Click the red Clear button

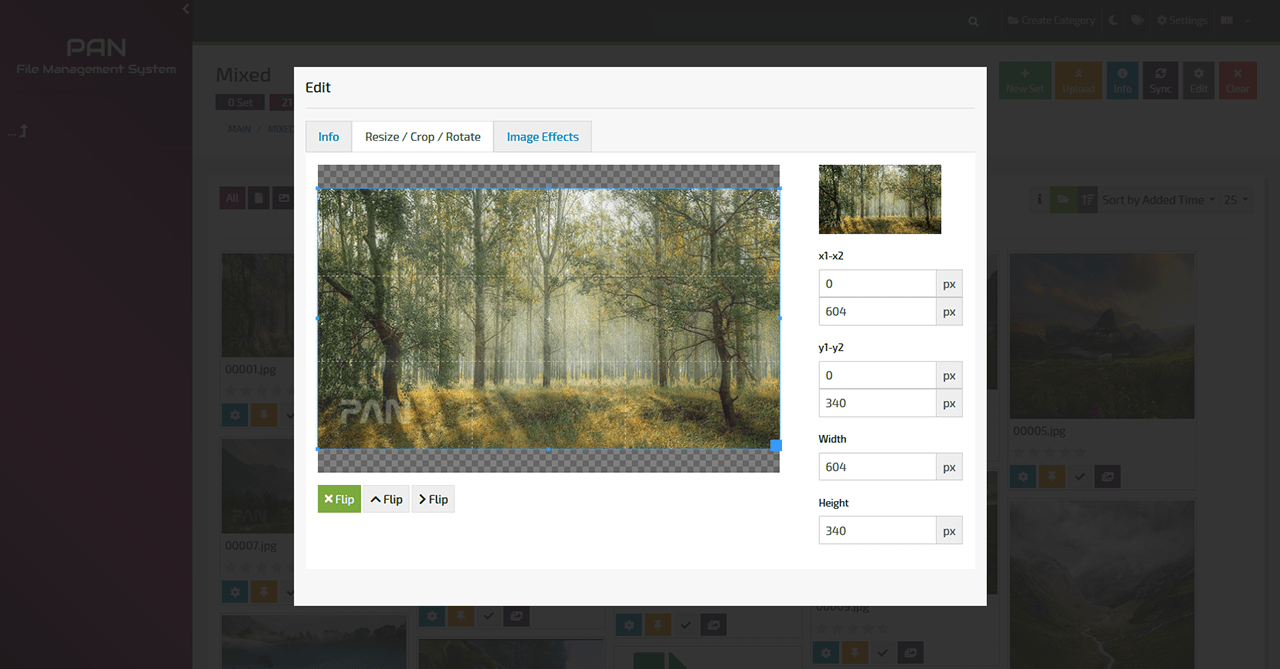coord(1238,80)
